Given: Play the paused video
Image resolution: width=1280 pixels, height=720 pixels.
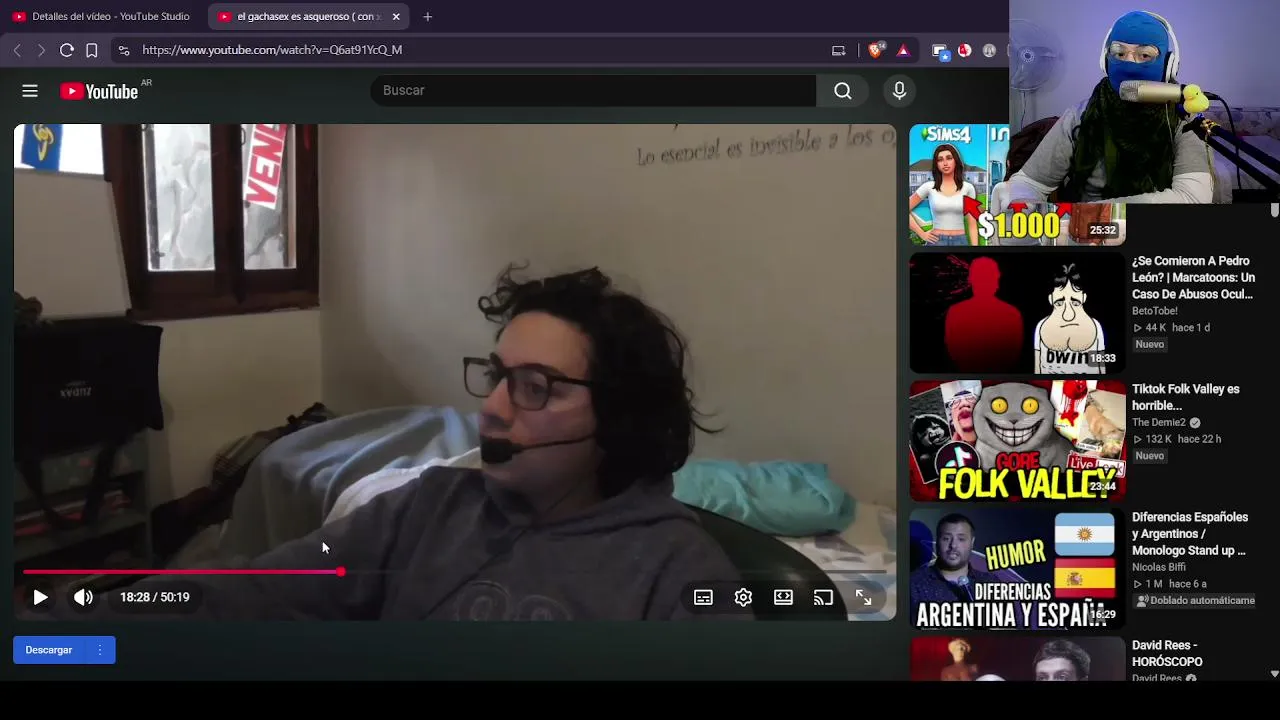Looking at the screenshot, I should point(40,597).
